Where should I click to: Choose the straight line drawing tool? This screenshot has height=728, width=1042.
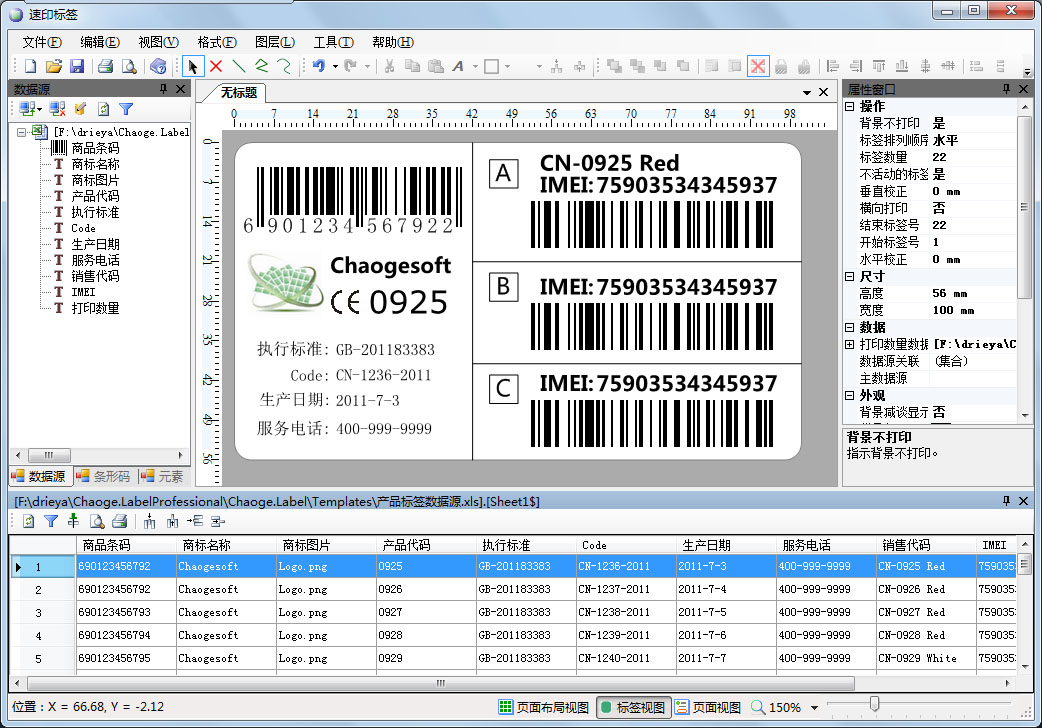point(239,67)
